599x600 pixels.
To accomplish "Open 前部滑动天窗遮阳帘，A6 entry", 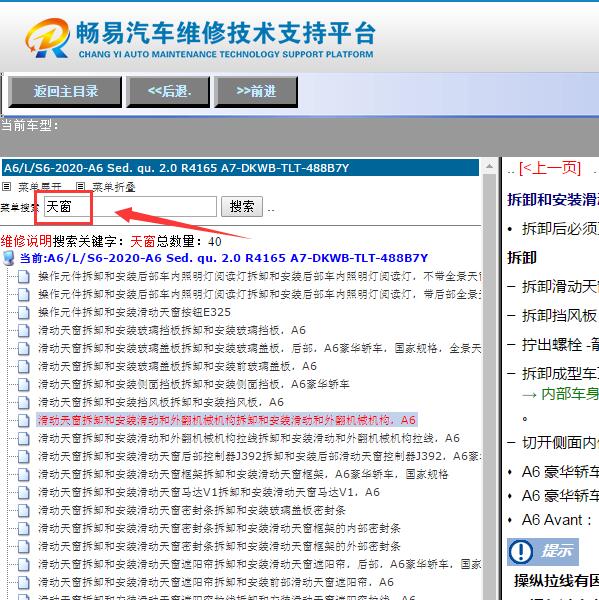I will [216, 582].
